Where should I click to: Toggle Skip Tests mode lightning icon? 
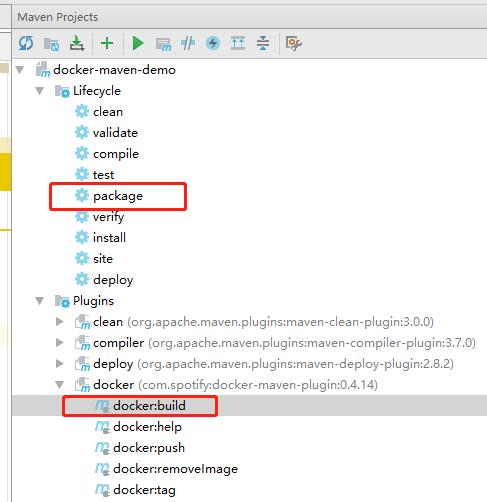point(213,43)
